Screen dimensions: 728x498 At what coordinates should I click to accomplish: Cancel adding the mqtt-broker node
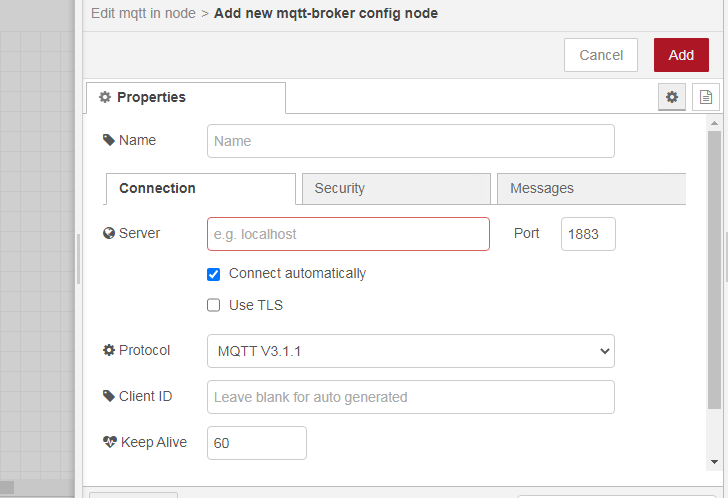pyautogui.click(x=601, y=55)
